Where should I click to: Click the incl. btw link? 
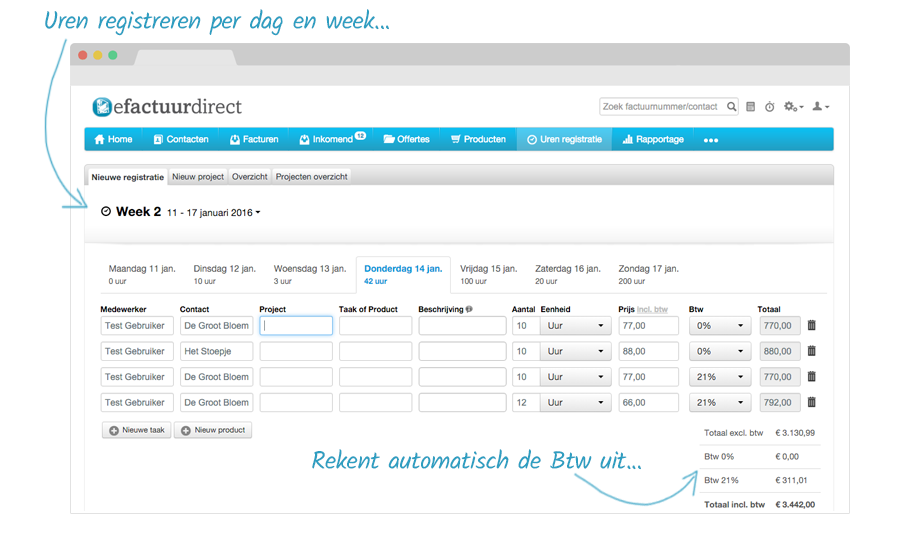(x=652, y=310)
